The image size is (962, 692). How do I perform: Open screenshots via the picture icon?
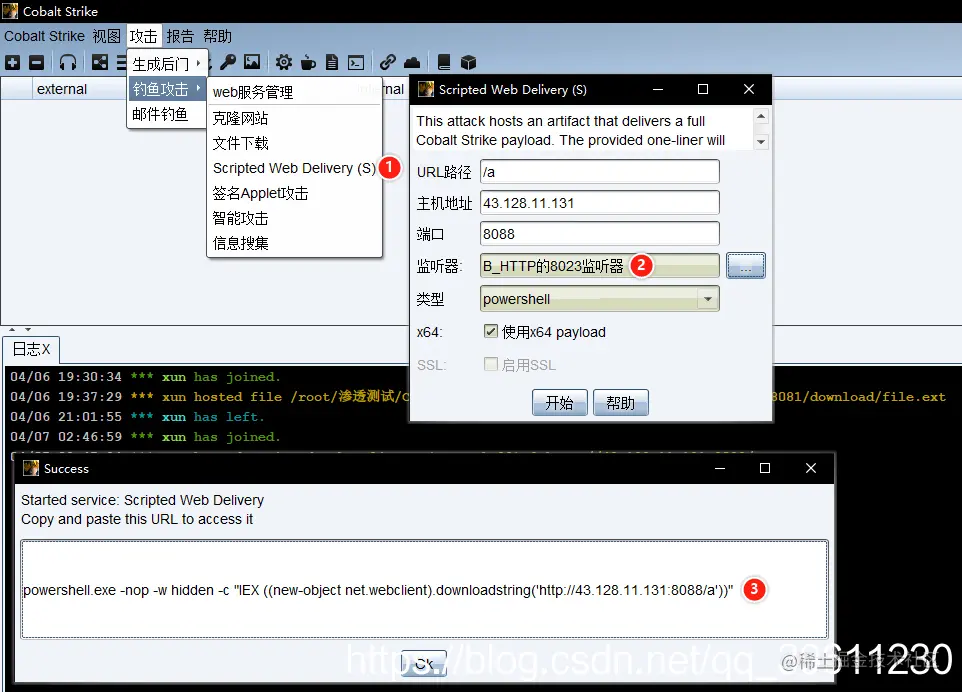252,62
